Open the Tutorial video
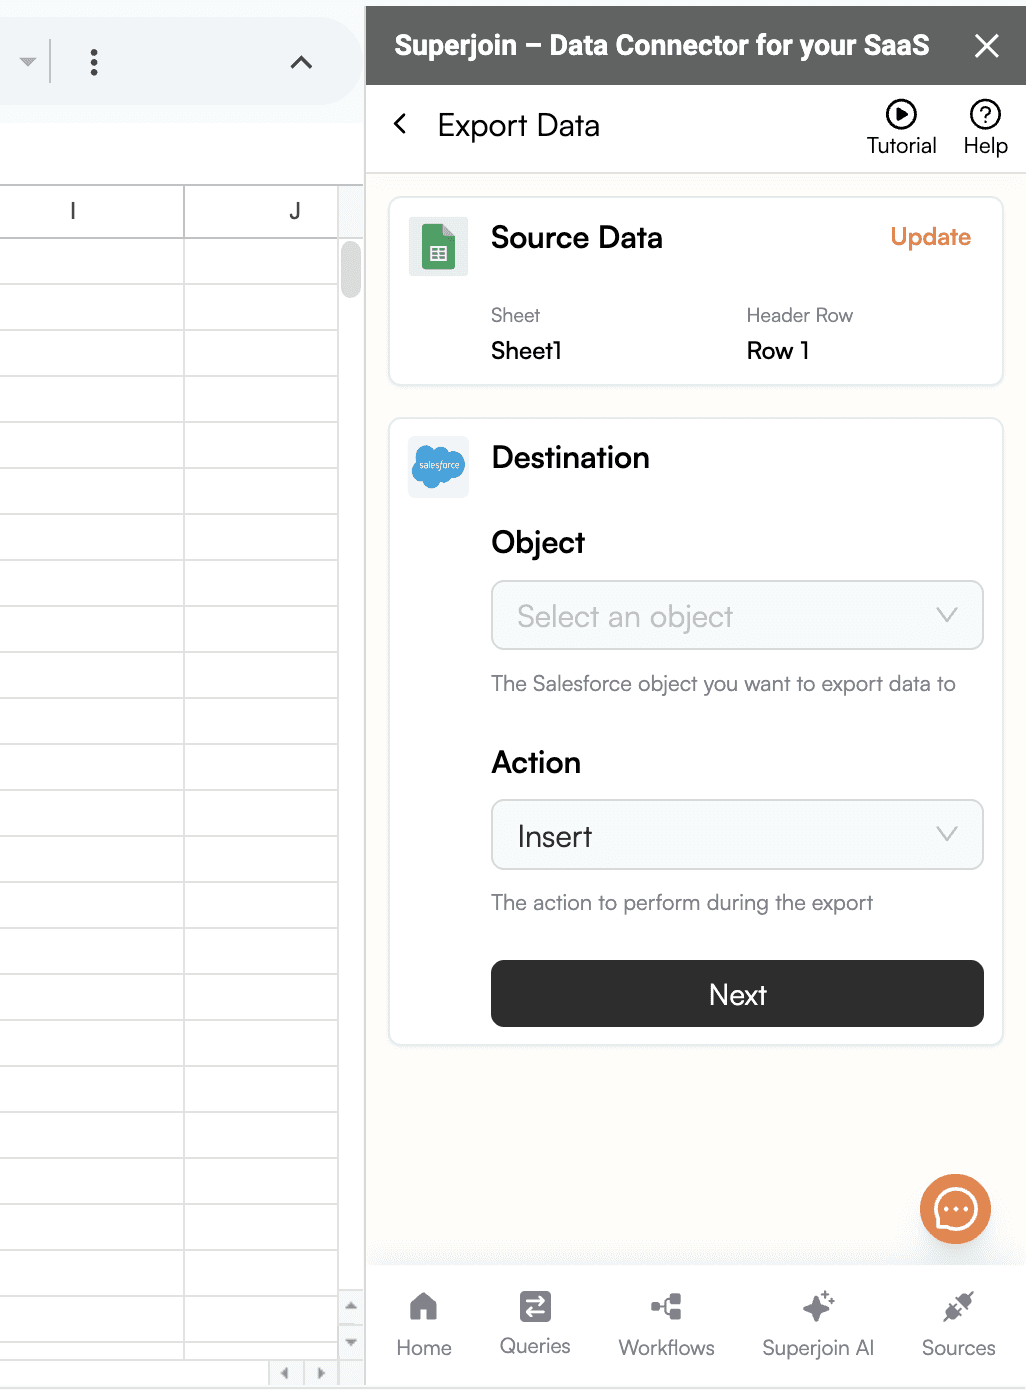The height and width of the screenshot is (1390, 1026). 901,128
